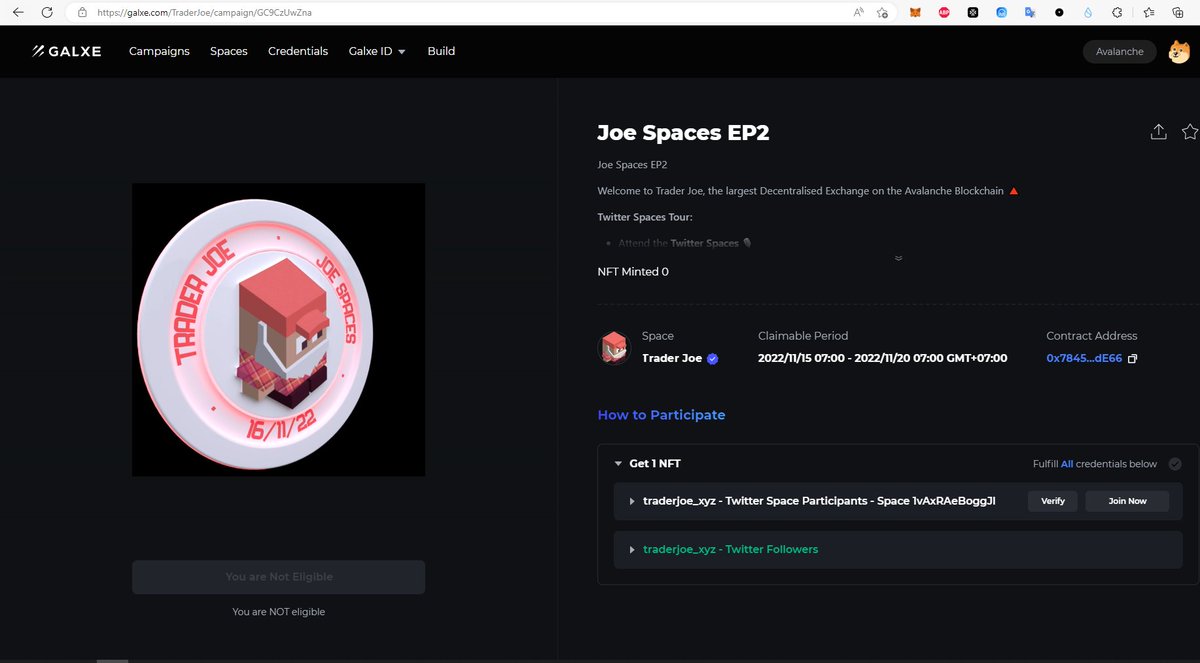The width and height of the screenshot is (1200, 663).
Task: Expand the Galxe ID dropdown
Action: [x=377, y=51]
